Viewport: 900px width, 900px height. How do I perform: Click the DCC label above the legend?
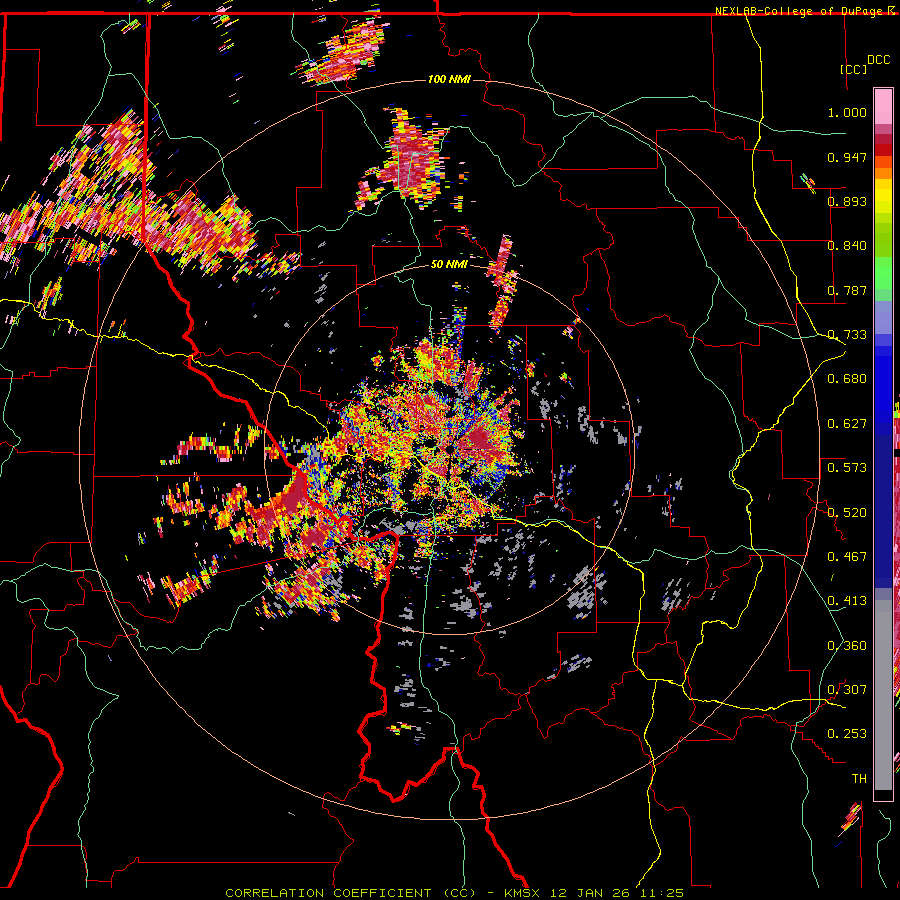(x=878, y=60)
